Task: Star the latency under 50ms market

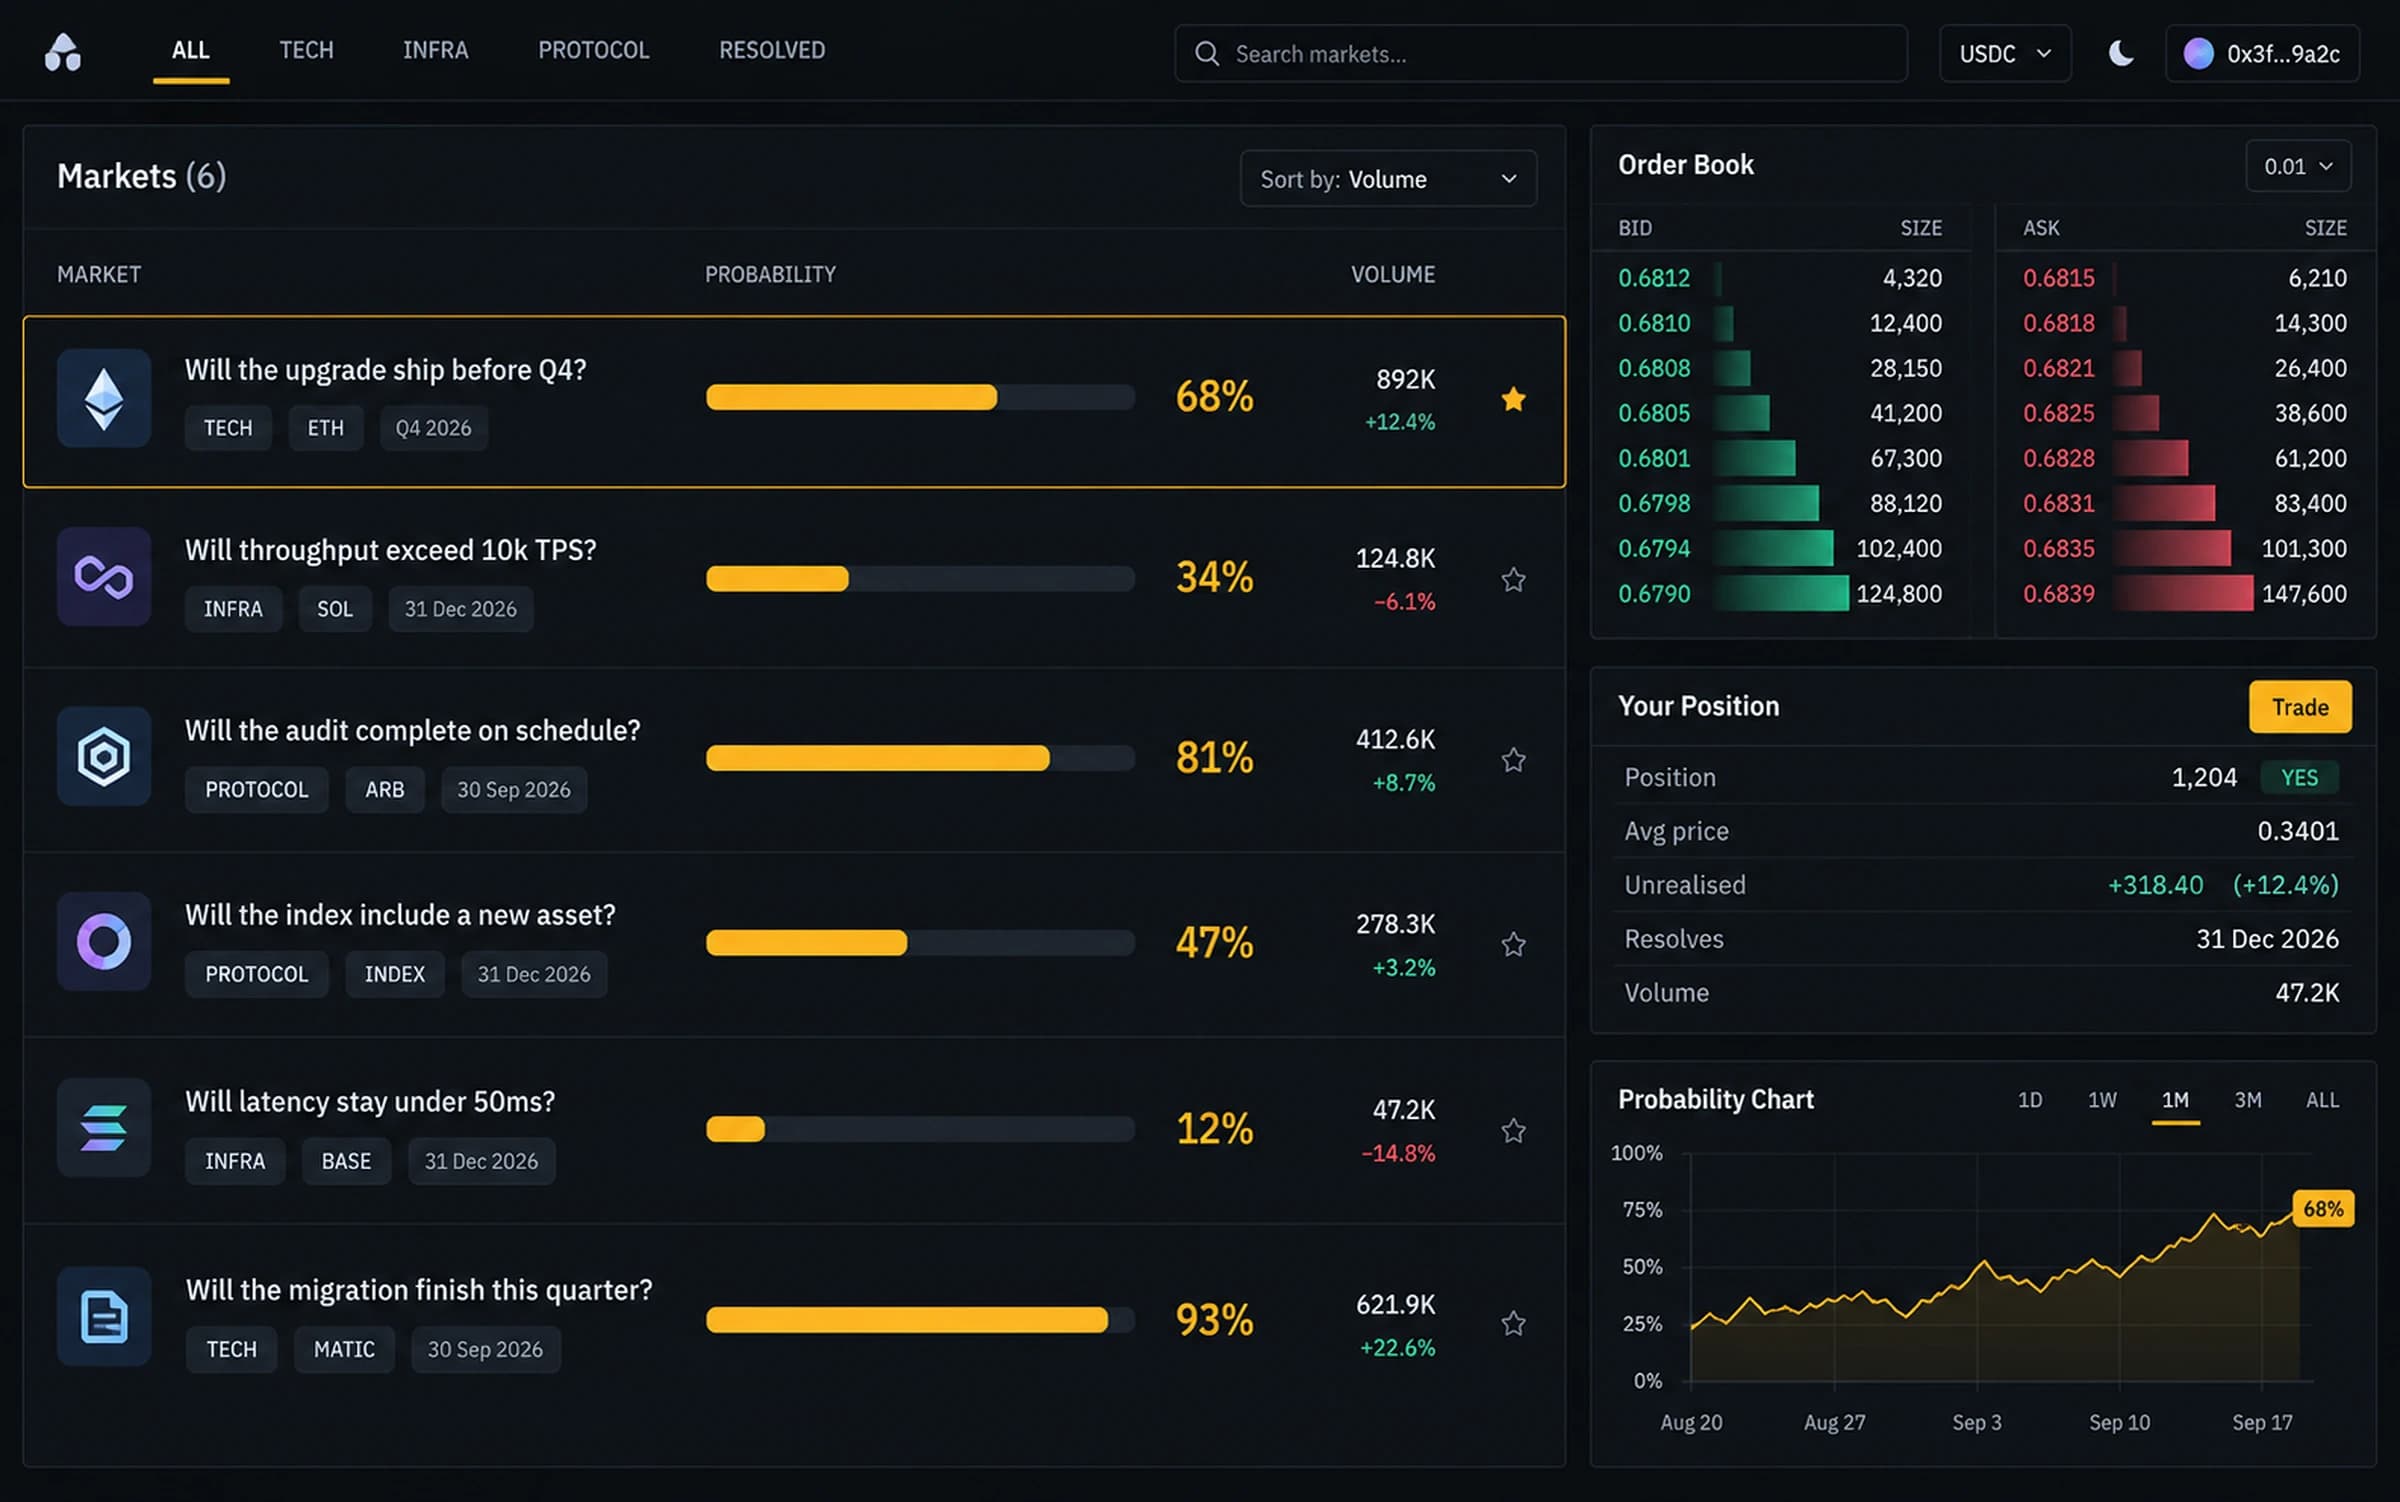Action: pyautogui.click(x=1513, y=1130)
